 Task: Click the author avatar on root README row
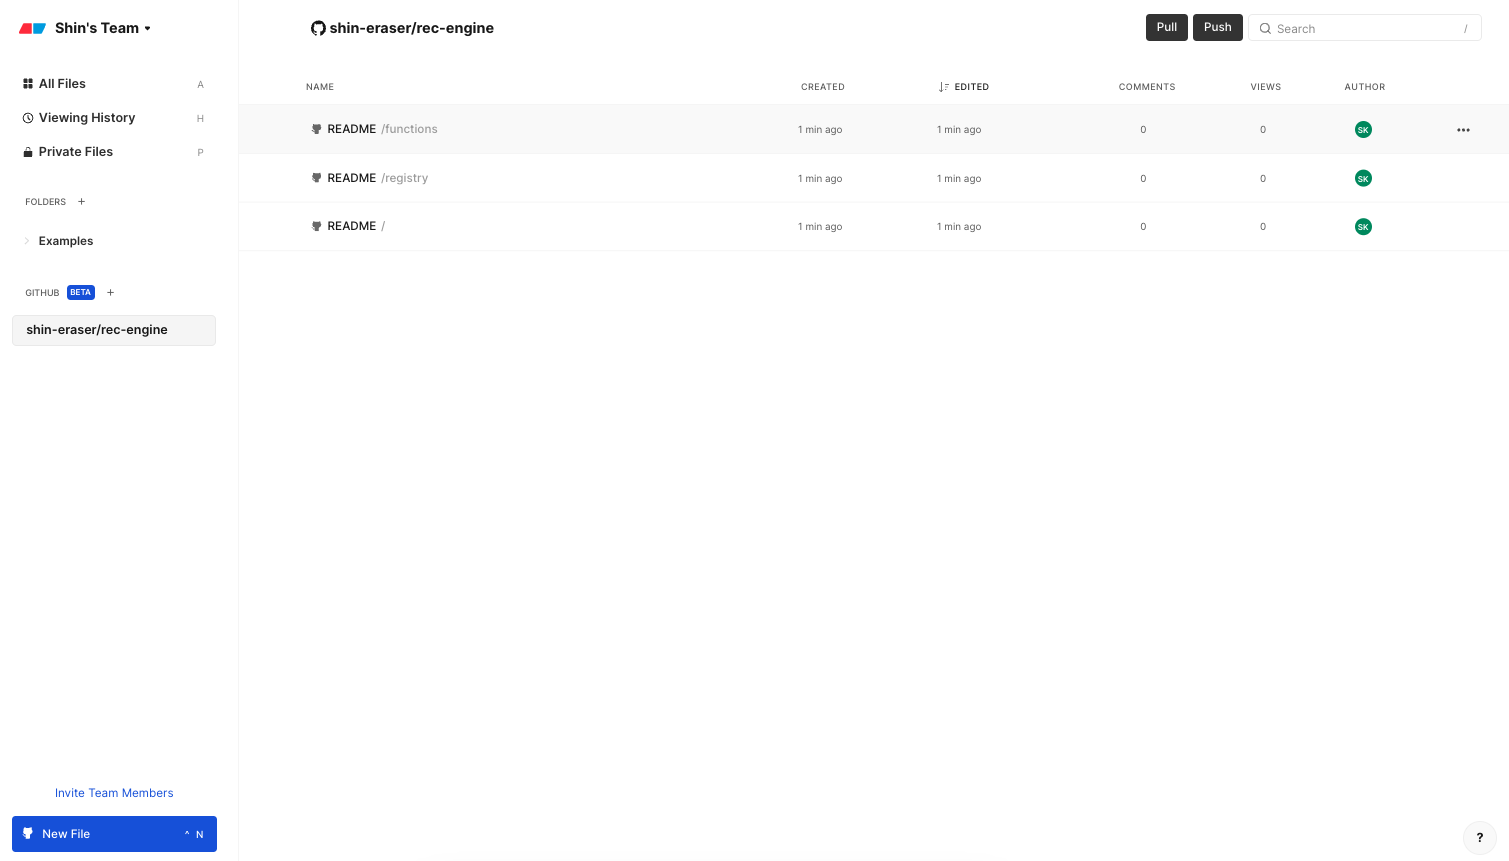click(x=1363, y=227)
